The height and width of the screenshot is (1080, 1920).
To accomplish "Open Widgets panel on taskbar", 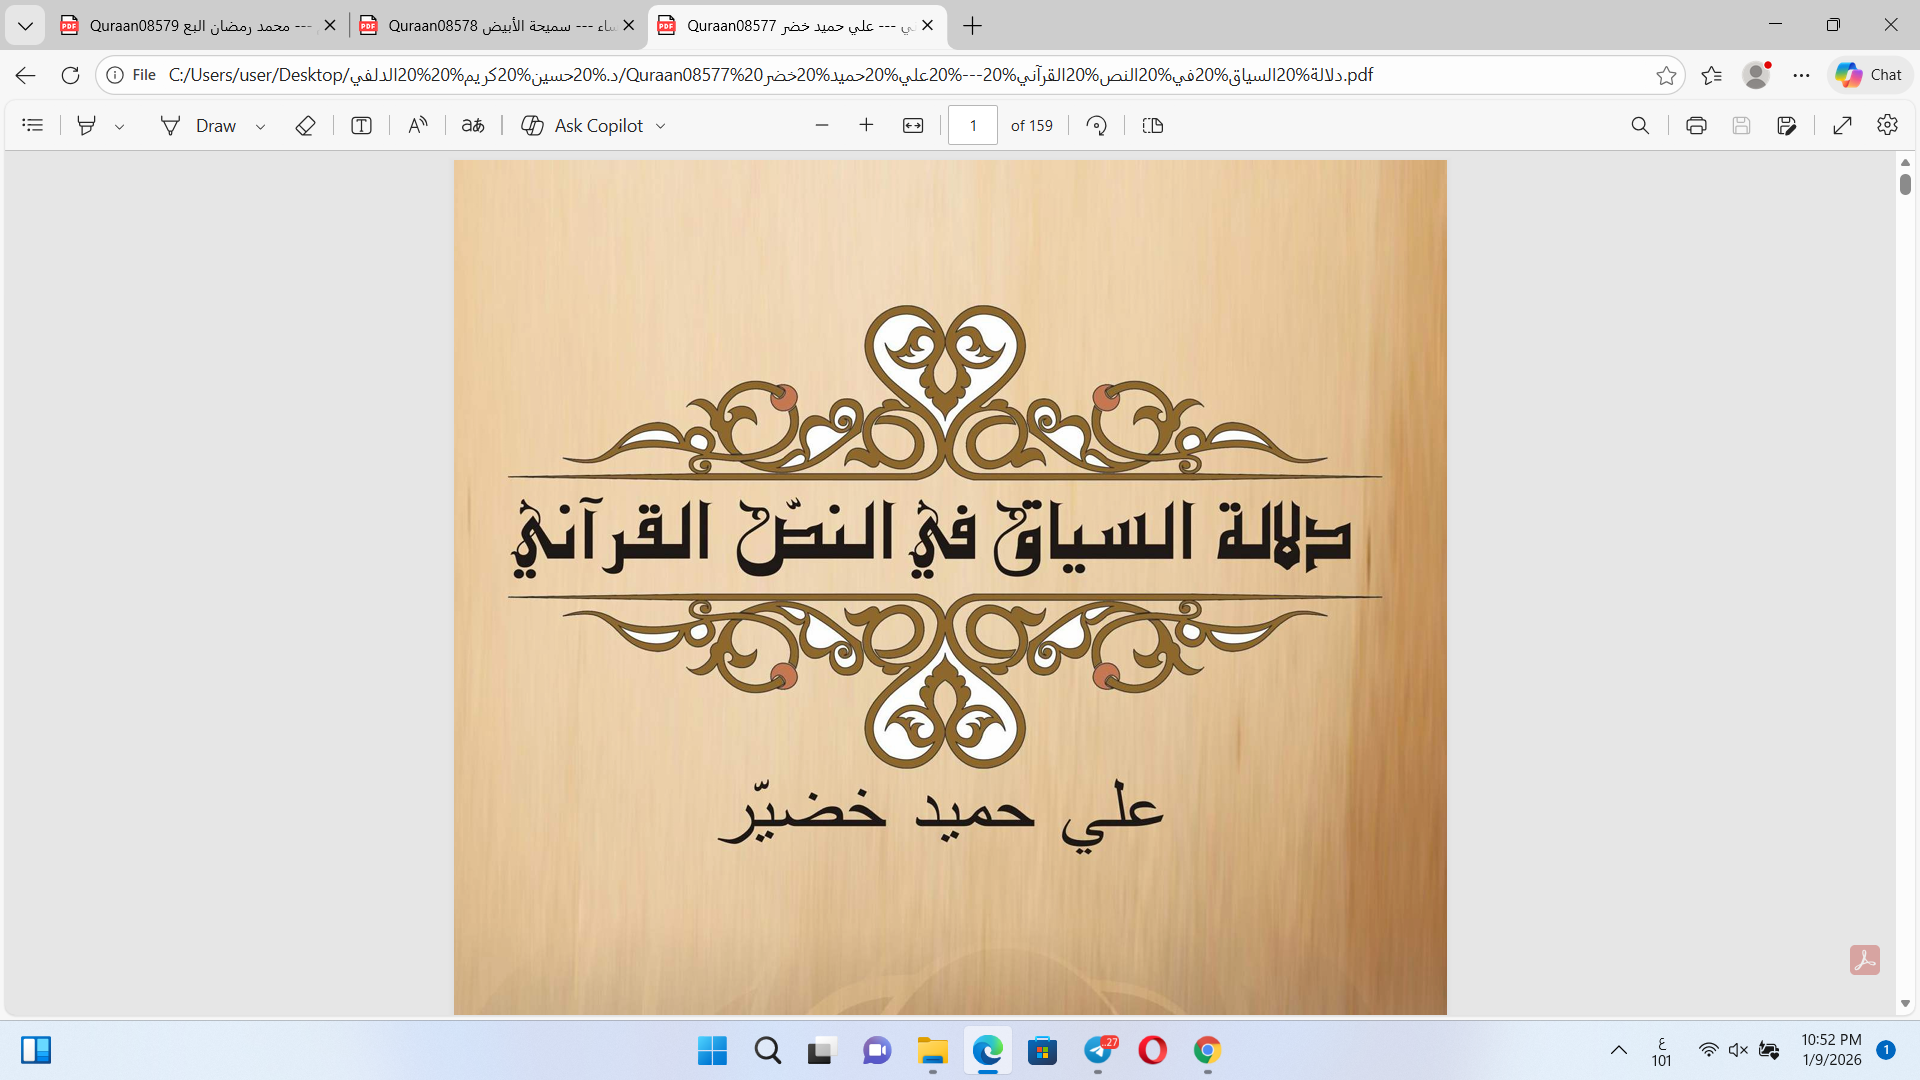I will tap(36, 1050).
